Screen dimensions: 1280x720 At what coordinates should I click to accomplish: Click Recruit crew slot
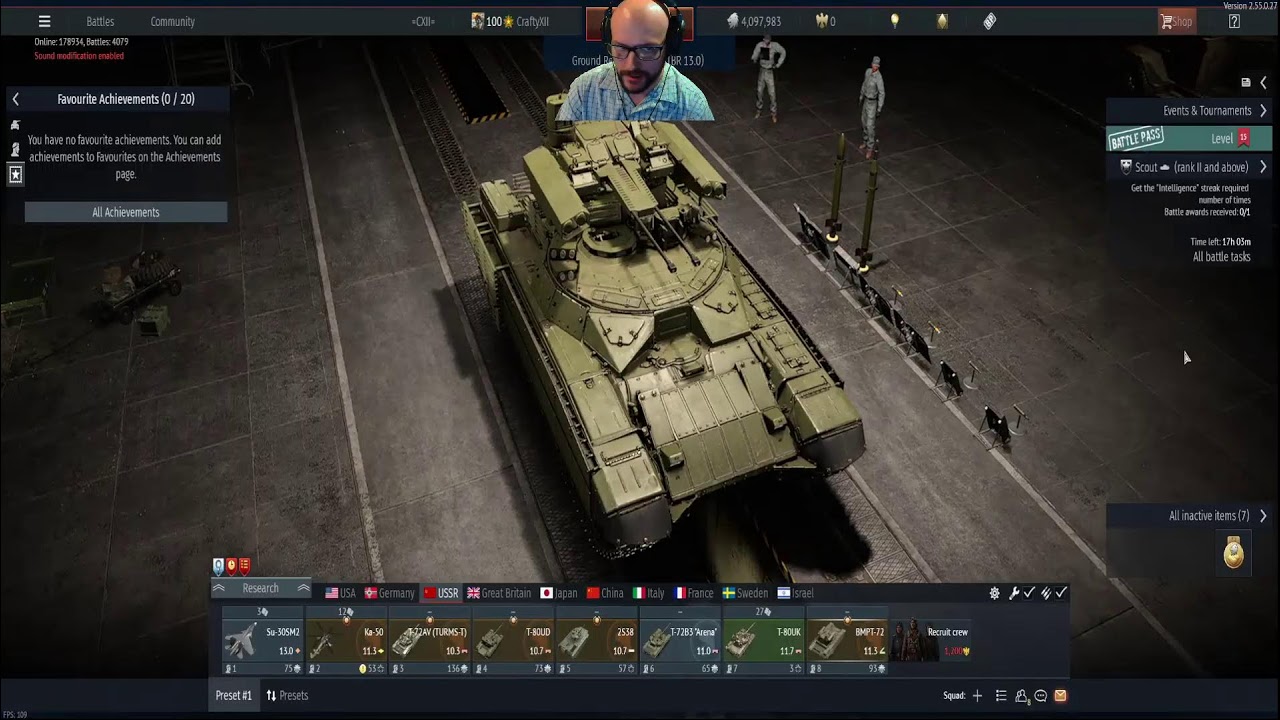[x=931, y=641]
